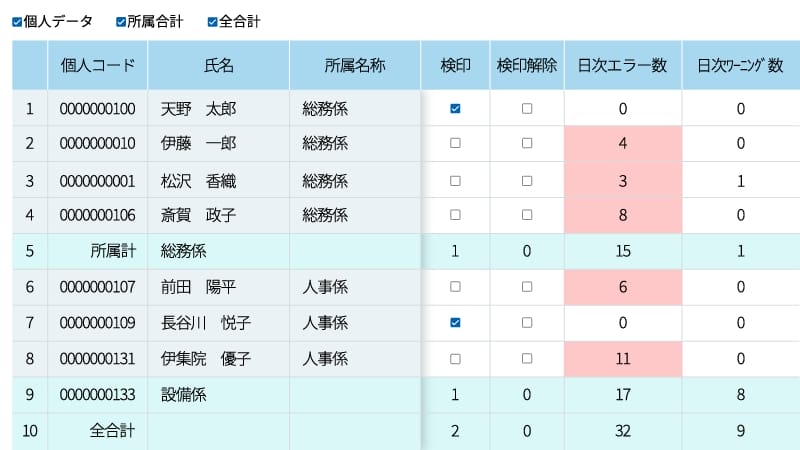Click the pink error cell showing 8
The image size is (800, 450).
coord(622,215)
